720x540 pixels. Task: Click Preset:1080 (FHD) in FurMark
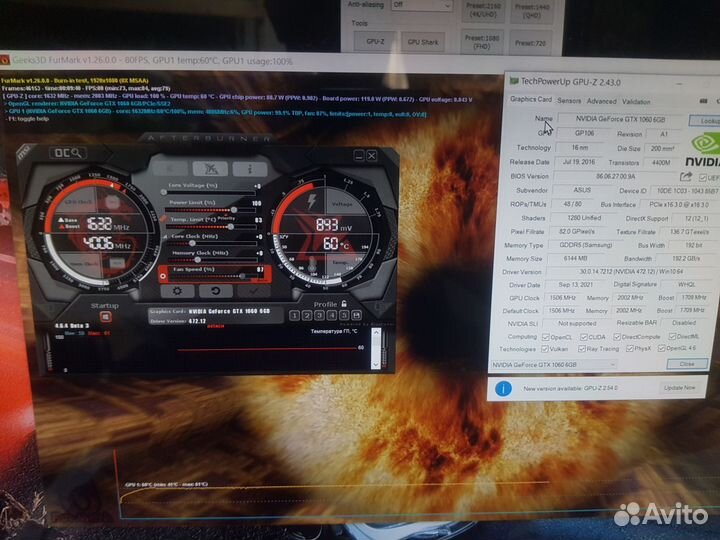(482, 42)
